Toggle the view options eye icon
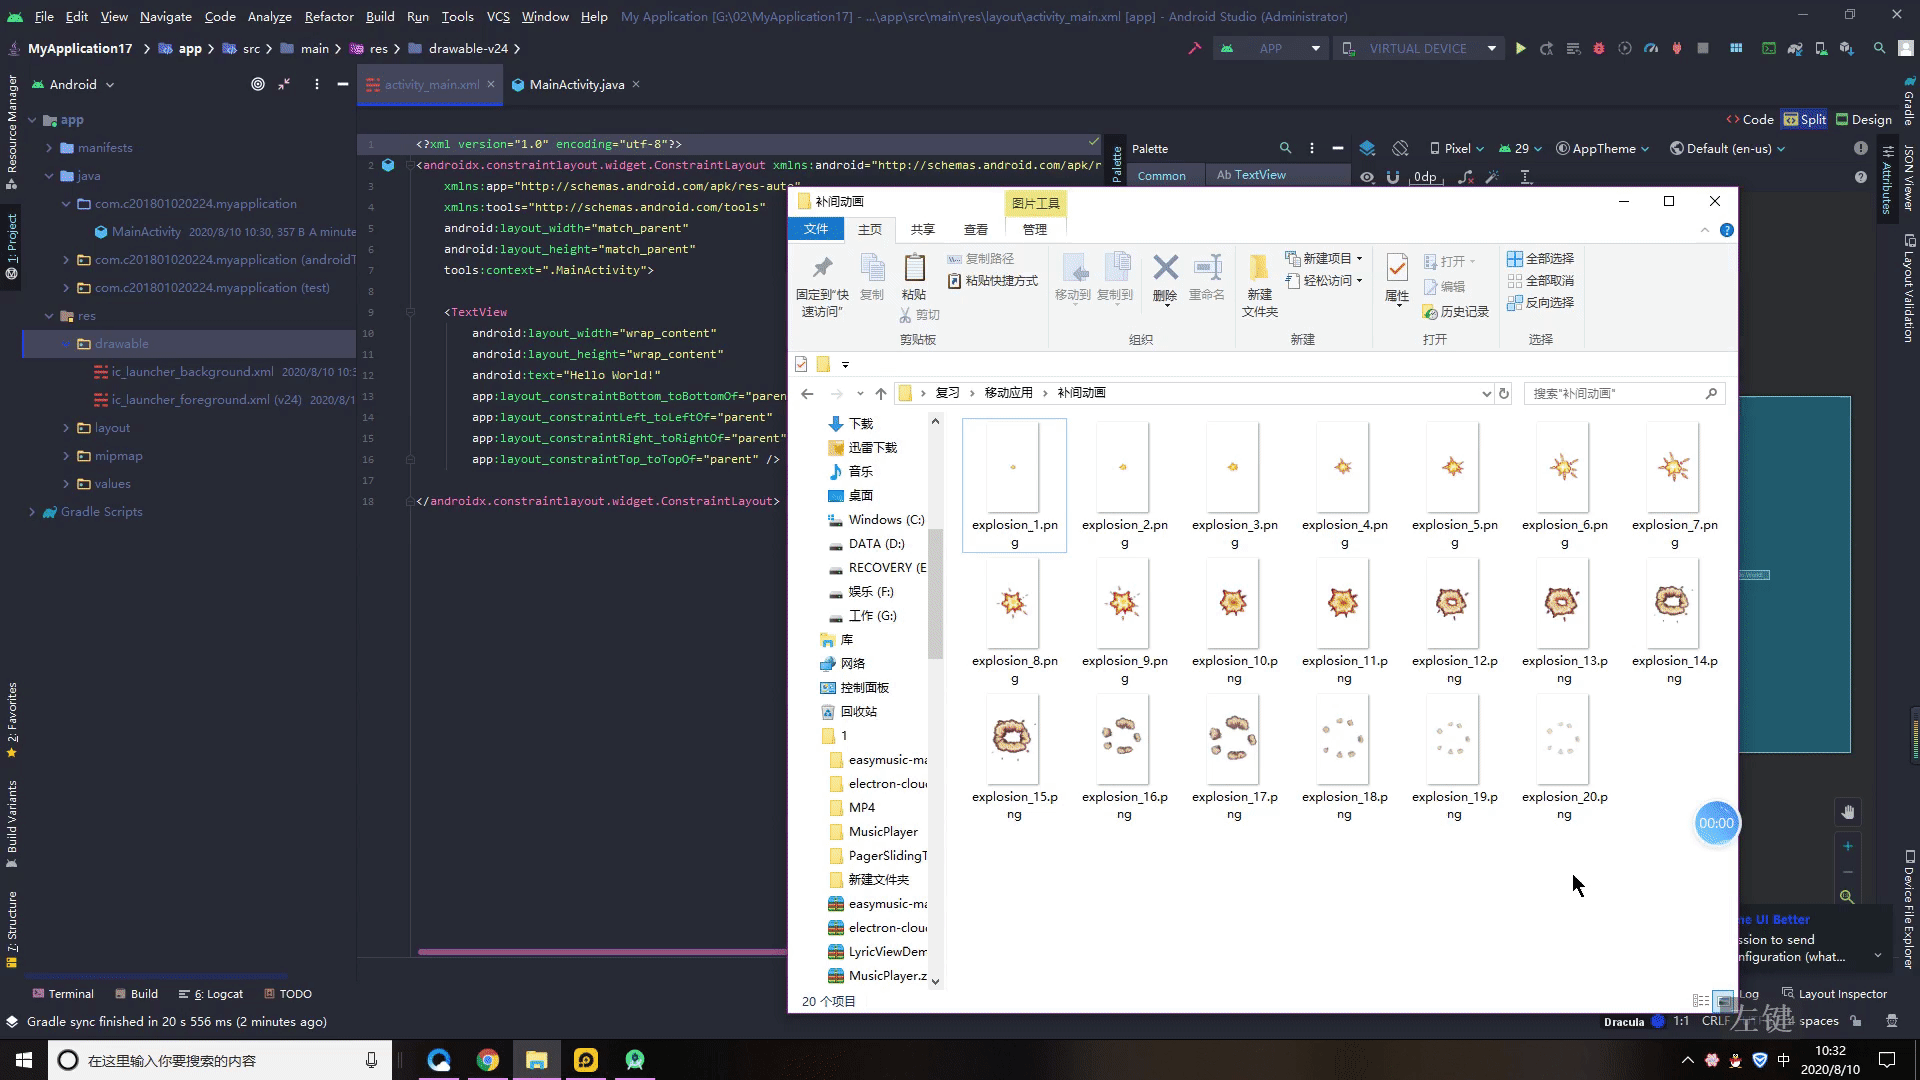Image resolution: width=1920 pixels, height=1080 pixels. click(1367, 177)
